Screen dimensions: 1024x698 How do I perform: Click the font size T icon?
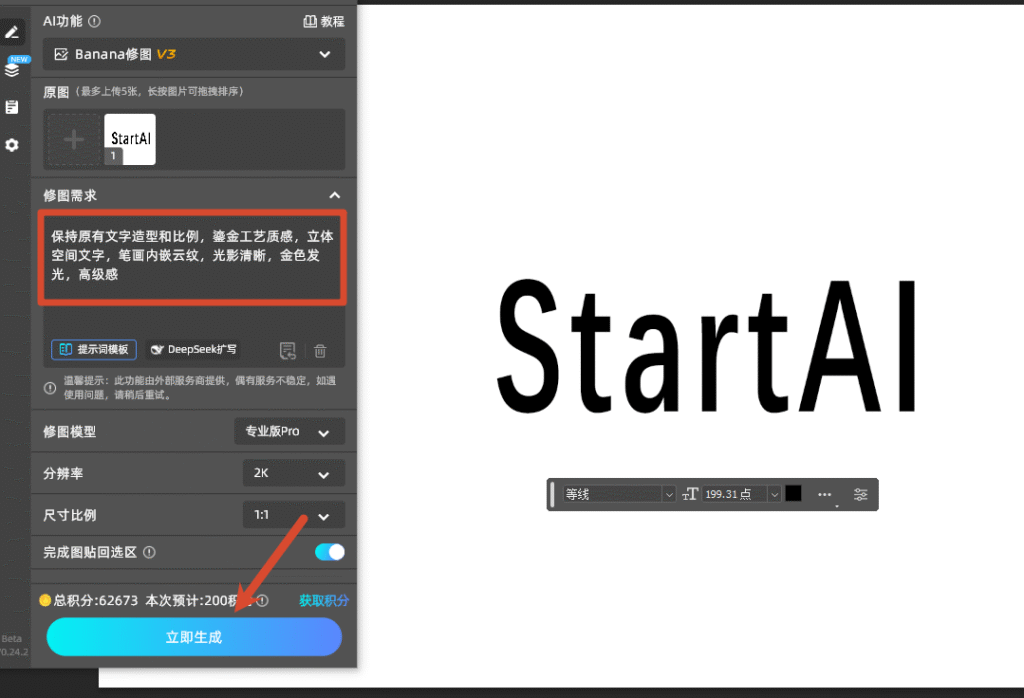pos(690,494)
